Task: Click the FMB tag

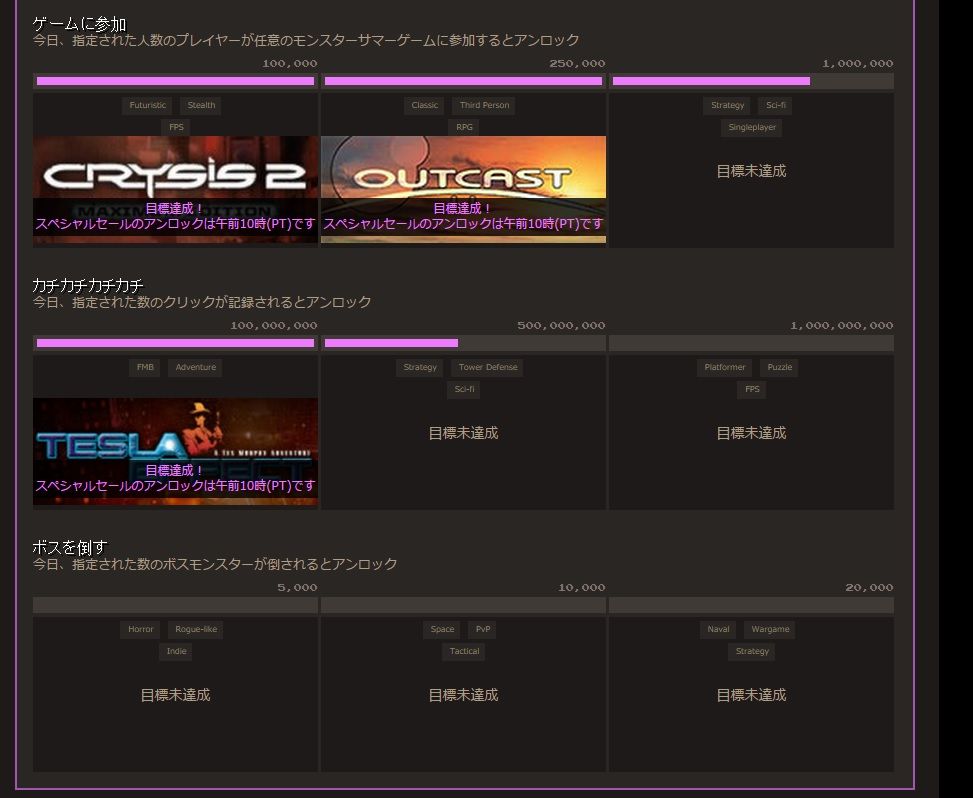Action: [145, 367]
